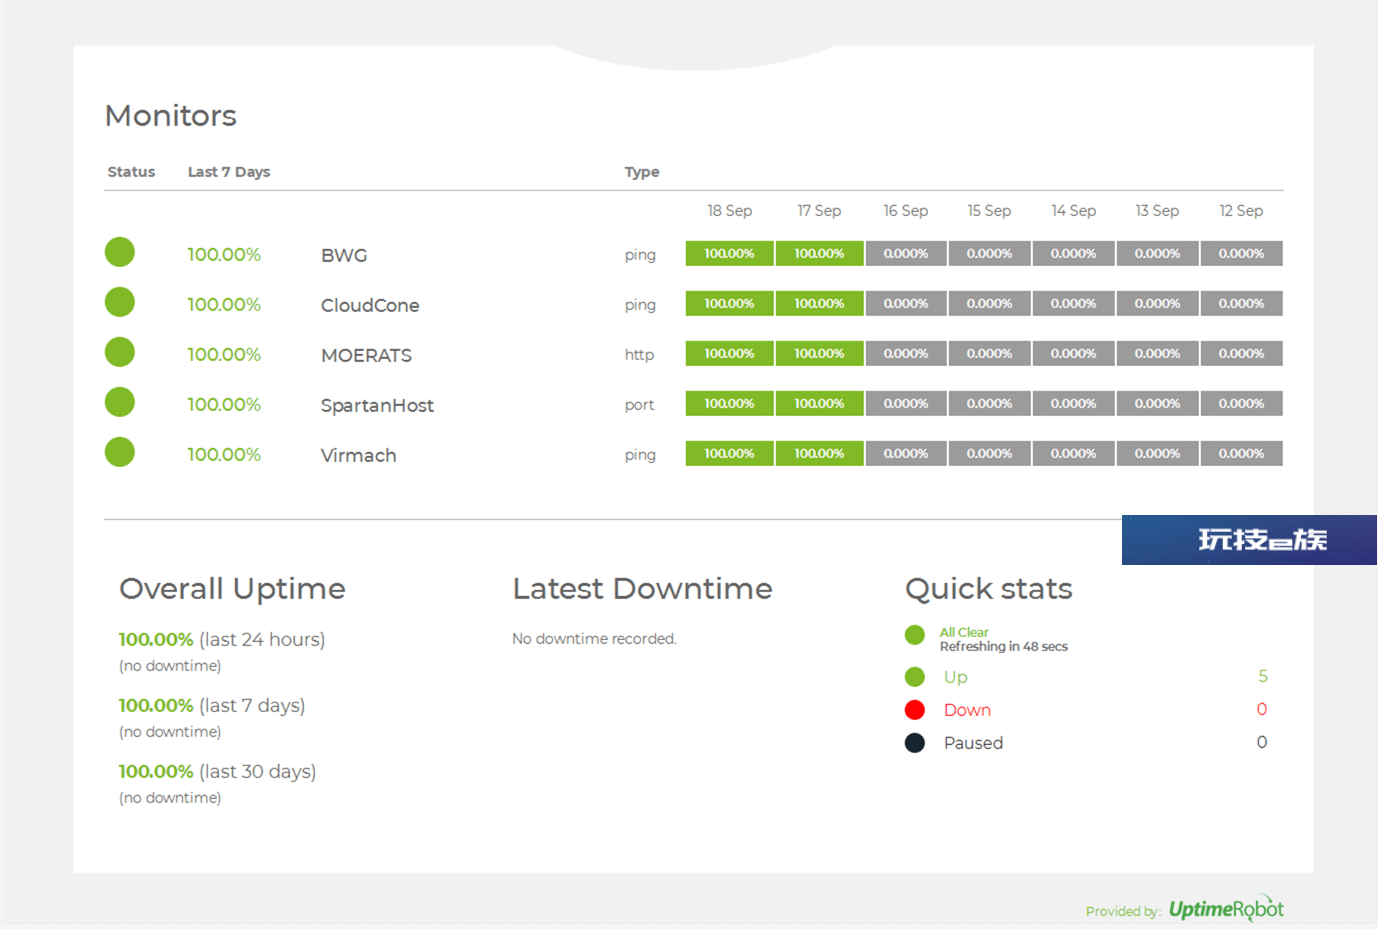Click the 12 Sep column header
The width and height of the screenshot is (1378, 929).
pyautogui.click(x=1241, y=211)
